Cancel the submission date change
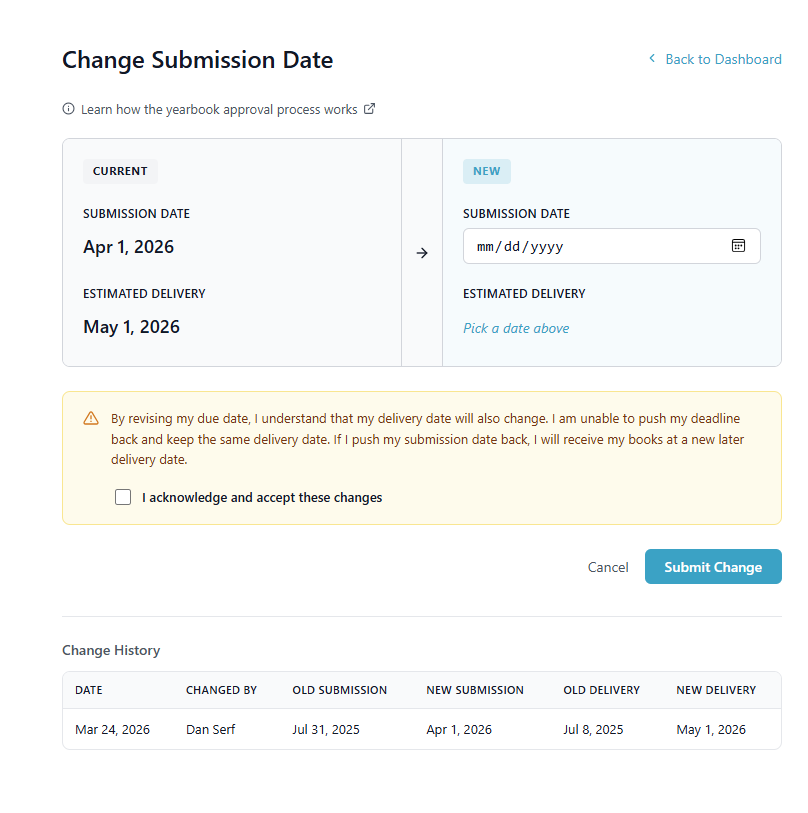The height and width of the screenshot is (813, 808). click(x=608, y=567)
